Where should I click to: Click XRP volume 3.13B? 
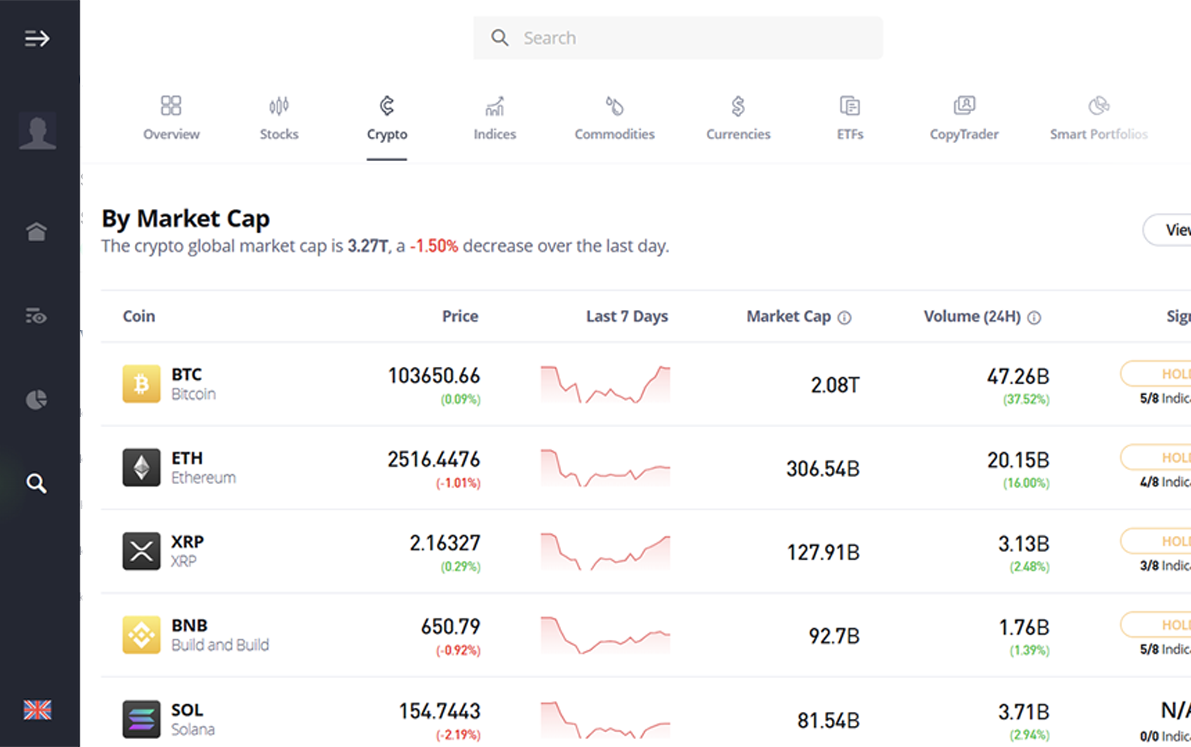click(1024, 543)
